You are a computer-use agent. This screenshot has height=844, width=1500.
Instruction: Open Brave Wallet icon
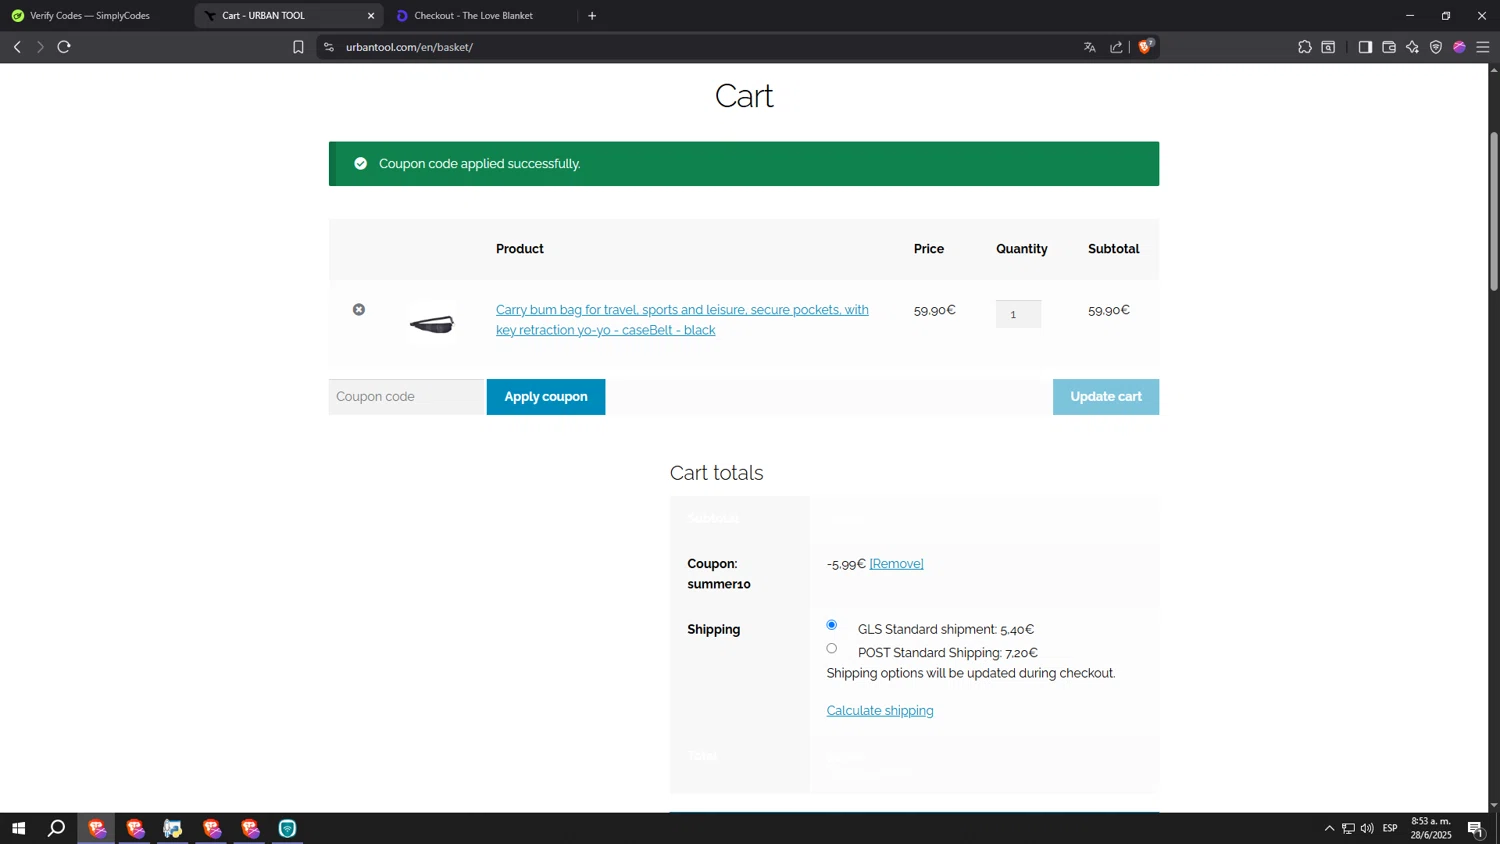(1389, 47)
